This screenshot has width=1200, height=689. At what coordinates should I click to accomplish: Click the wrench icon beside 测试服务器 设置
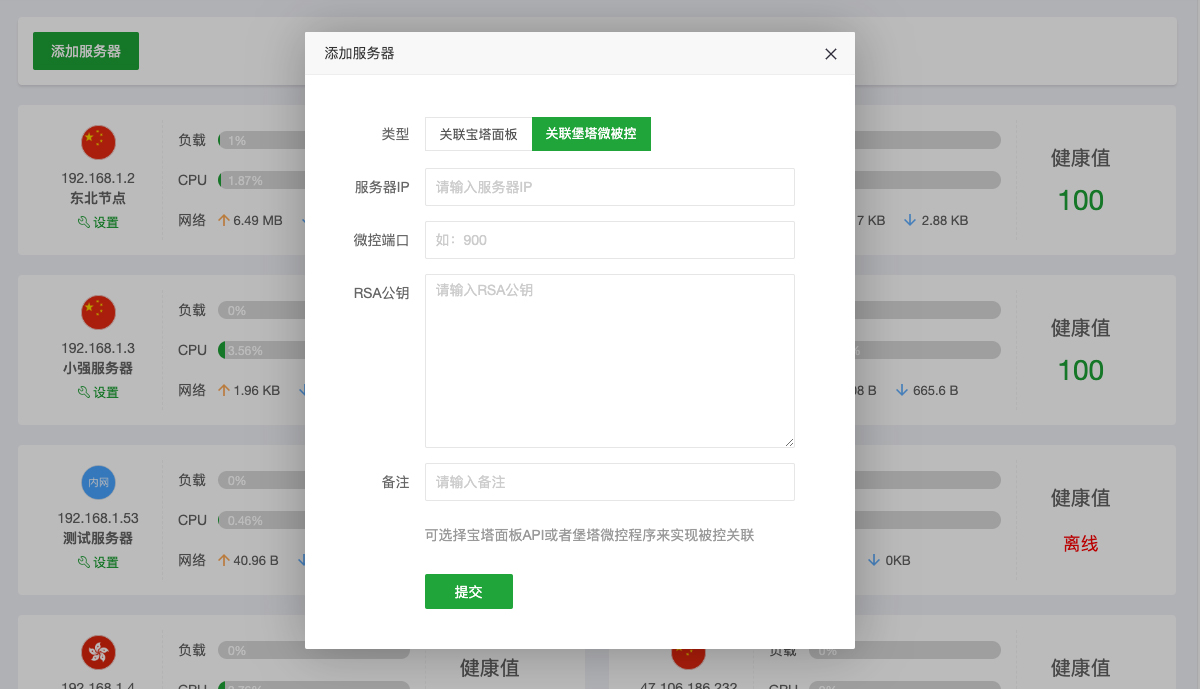pos(83,562)
